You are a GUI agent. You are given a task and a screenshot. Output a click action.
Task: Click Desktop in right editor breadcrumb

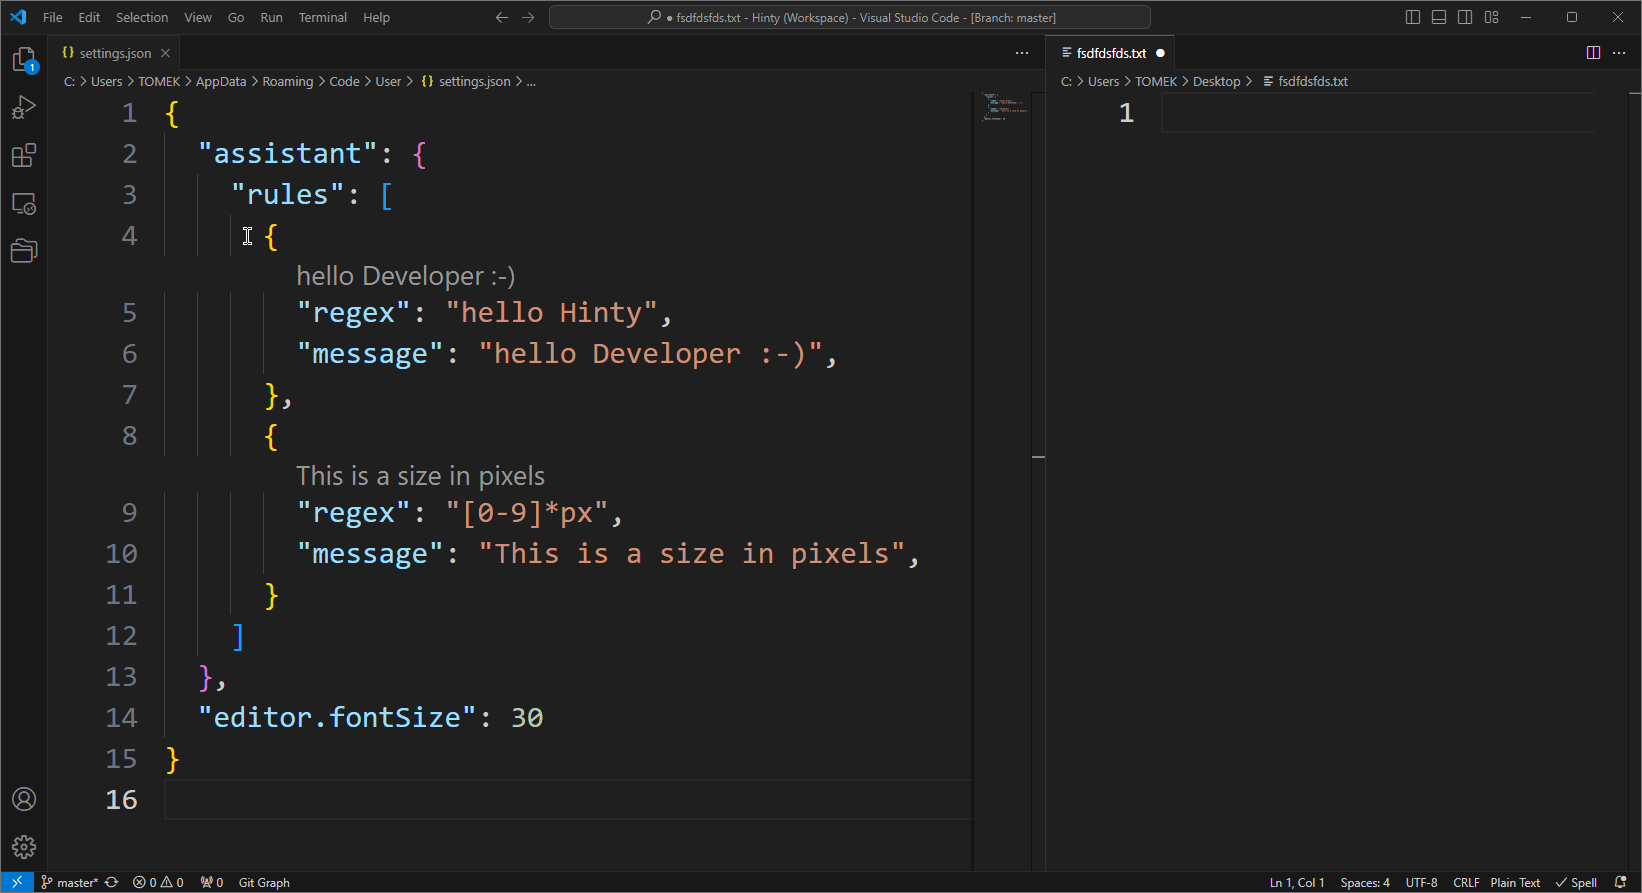[1216, 81]
